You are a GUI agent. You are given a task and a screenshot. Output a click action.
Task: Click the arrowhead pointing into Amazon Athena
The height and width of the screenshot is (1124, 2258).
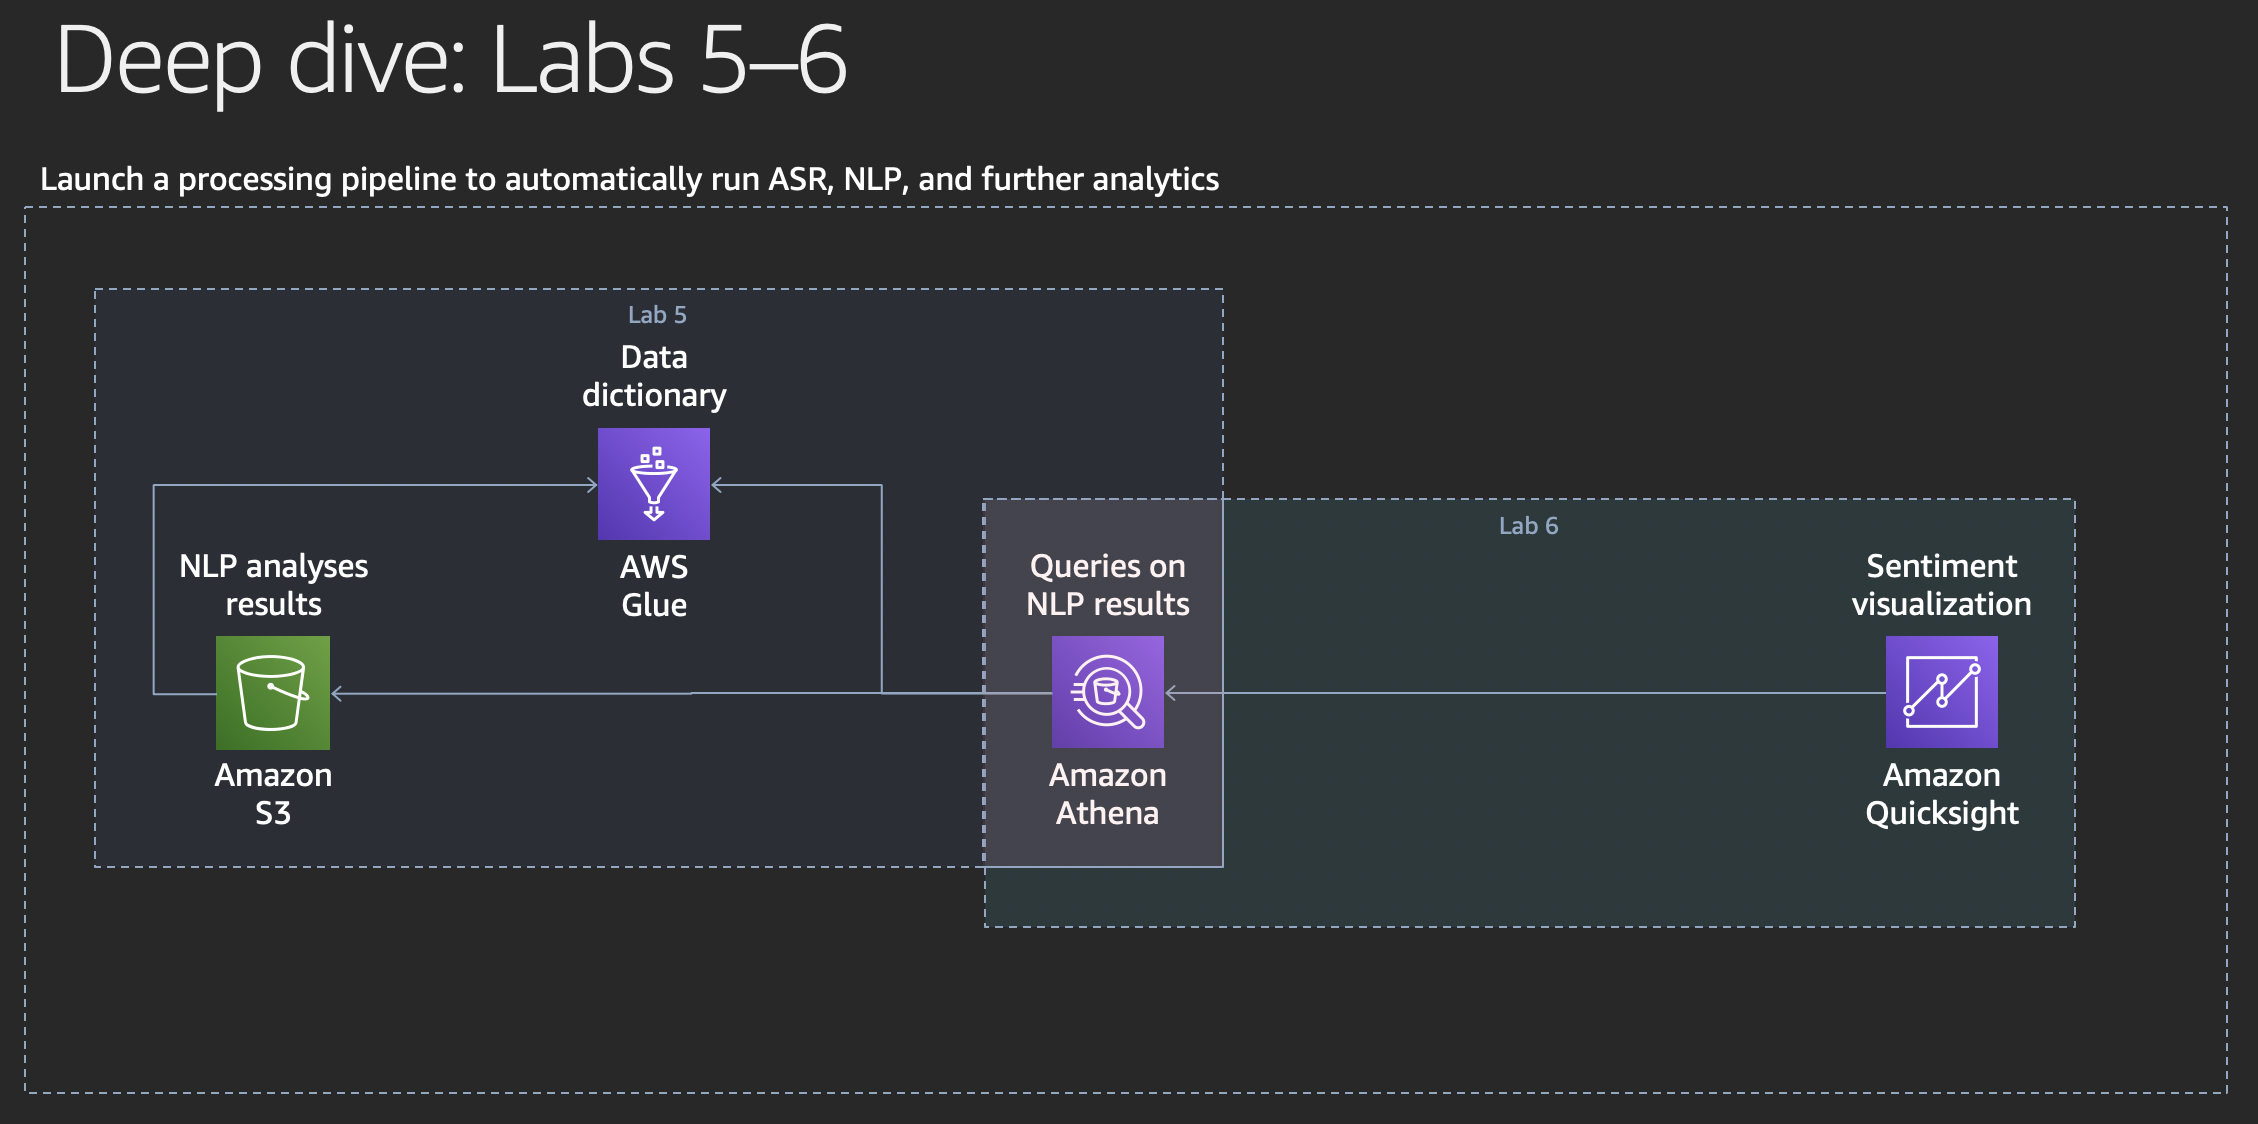click(x=1172, y=693)
